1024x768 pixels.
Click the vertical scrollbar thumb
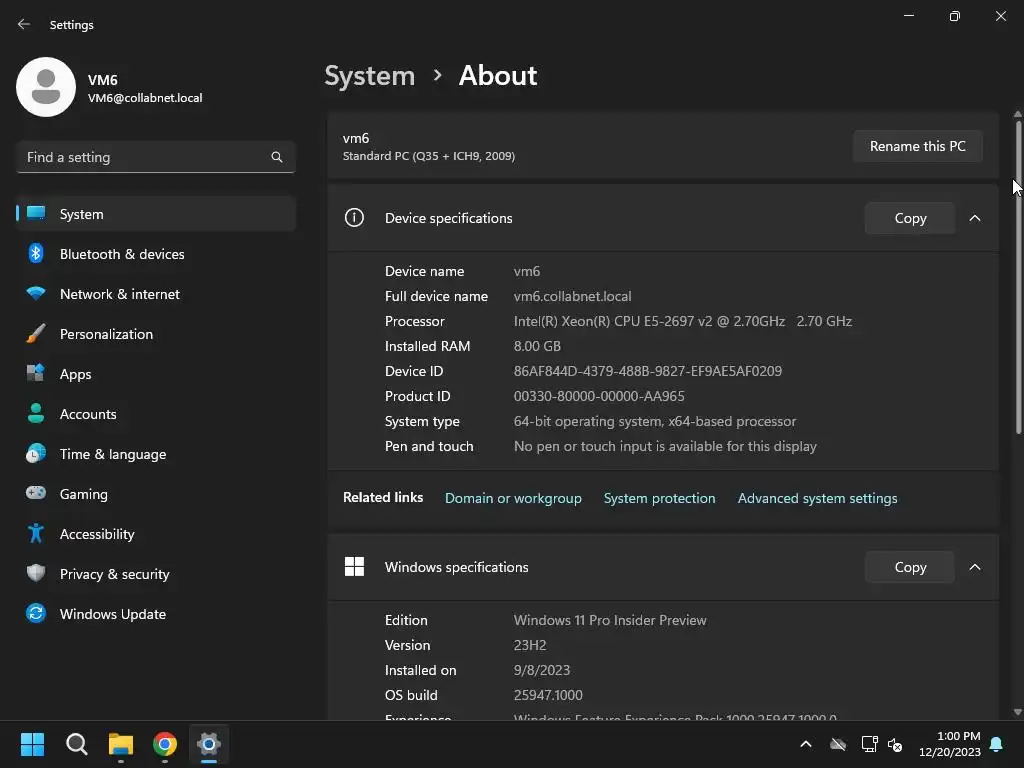1017,276
